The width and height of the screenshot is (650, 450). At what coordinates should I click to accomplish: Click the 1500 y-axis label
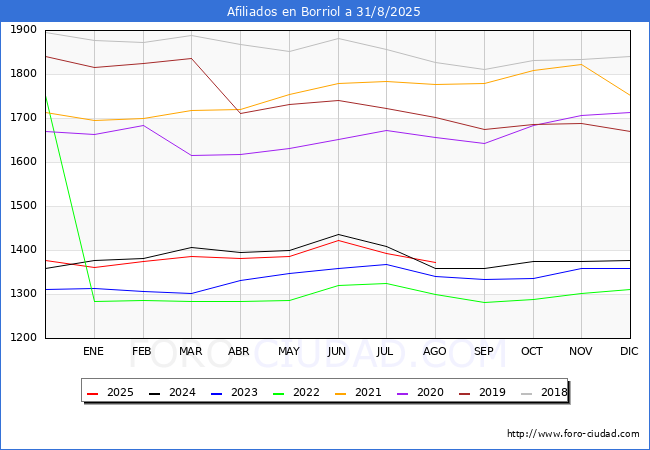24,206
